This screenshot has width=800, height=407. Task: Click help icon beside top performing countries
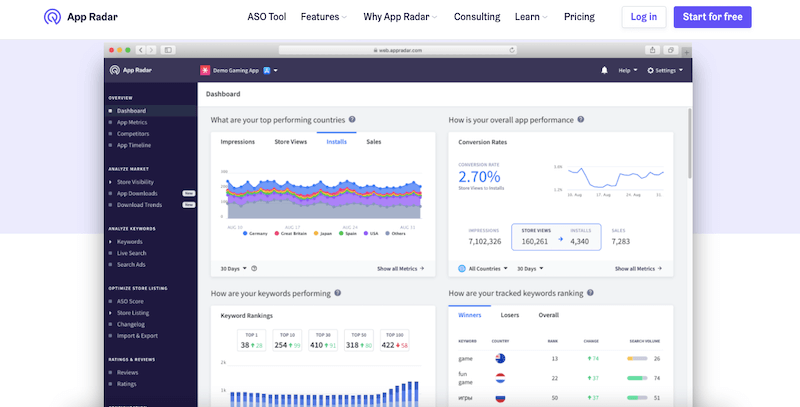pos(352,119)
